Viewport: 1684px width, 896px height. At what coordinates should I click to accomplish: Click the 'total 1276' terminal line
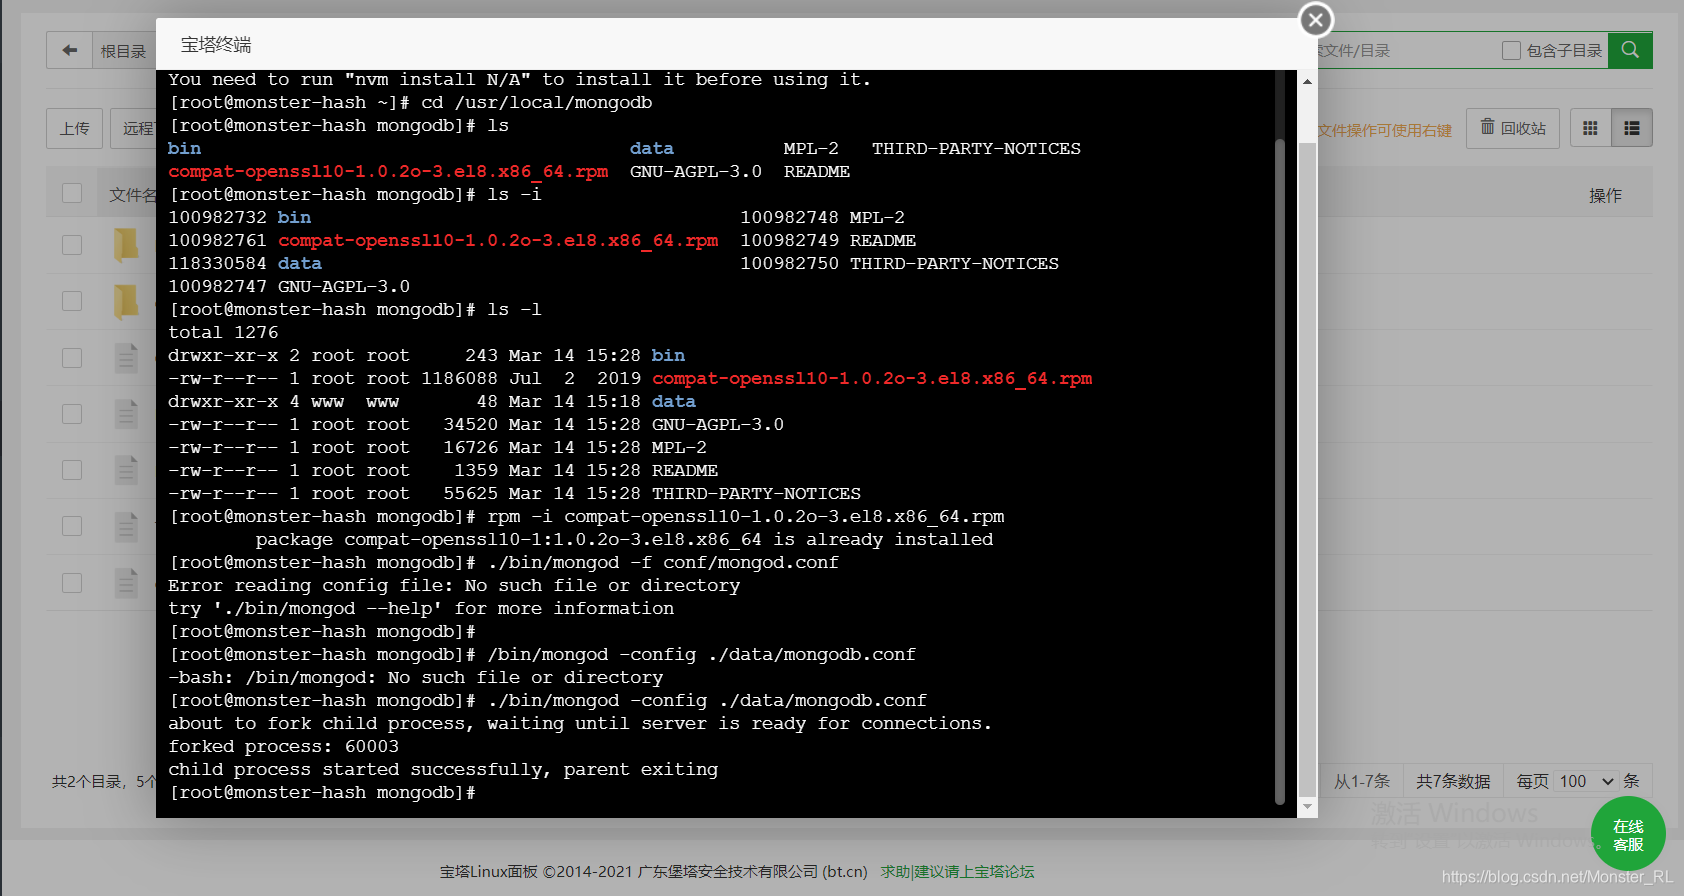click(223, 333)
